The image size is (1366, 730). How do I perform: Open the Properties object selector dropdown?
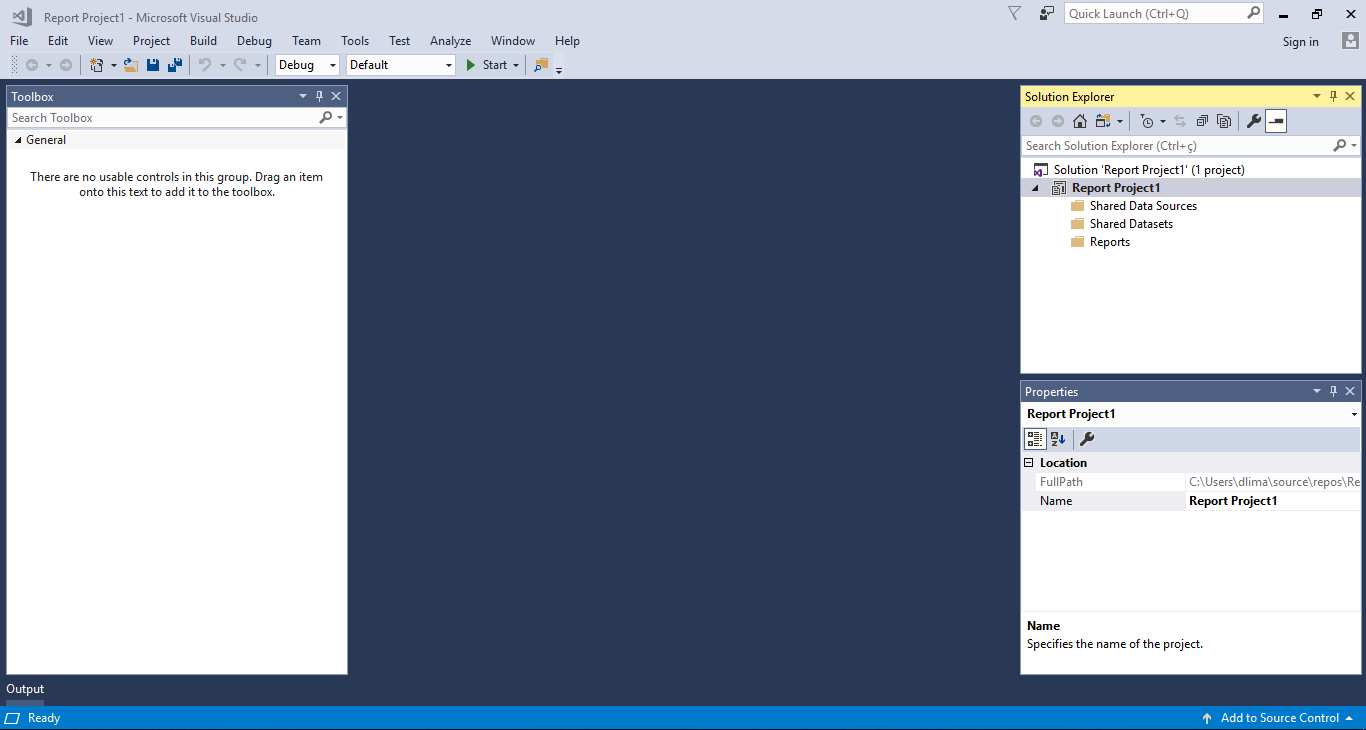click(x=1354, y=414)
